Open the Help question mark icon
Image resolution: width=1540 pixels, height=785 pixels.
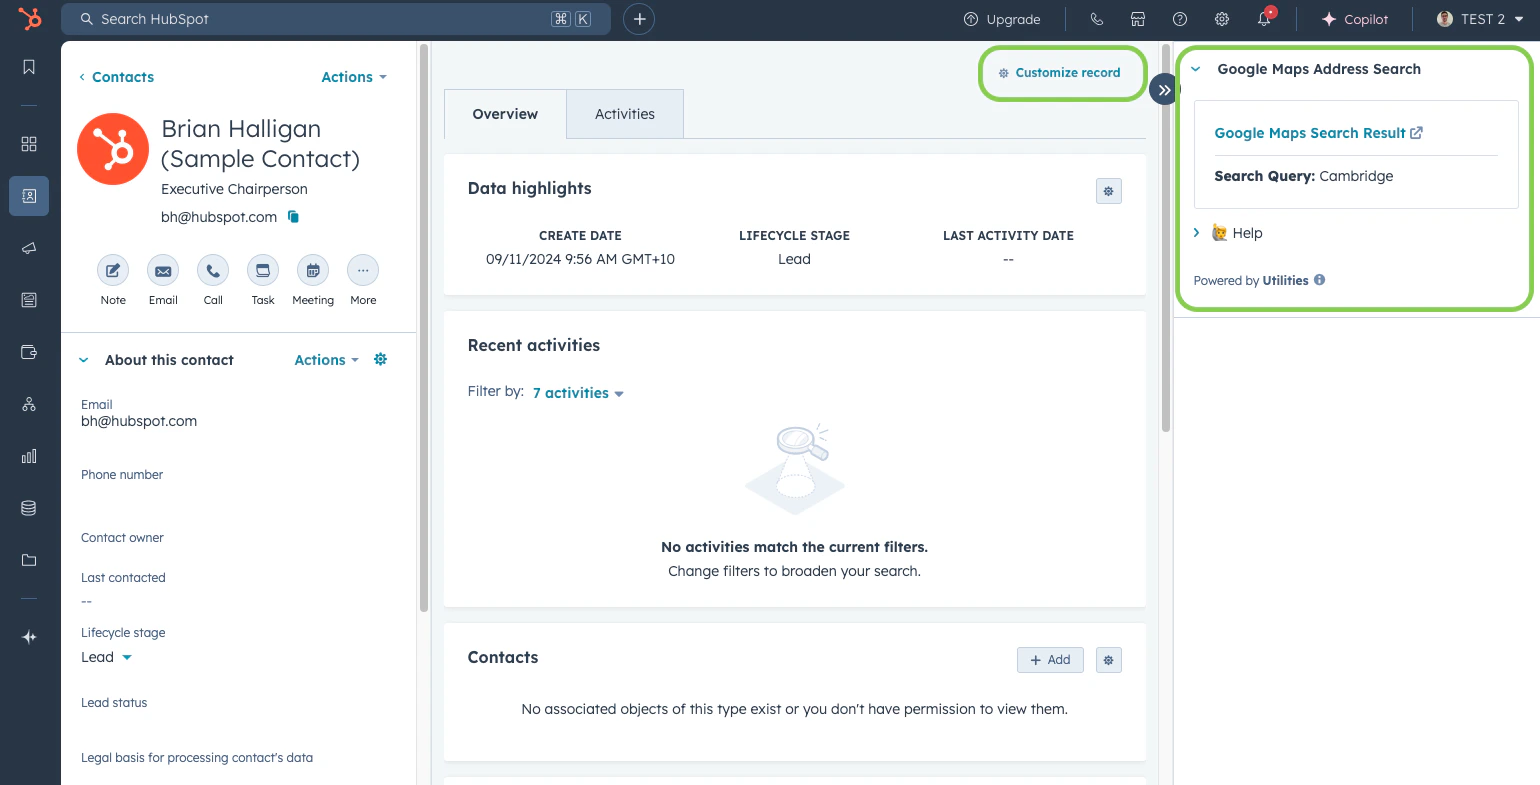click(x=1180, y=19)
